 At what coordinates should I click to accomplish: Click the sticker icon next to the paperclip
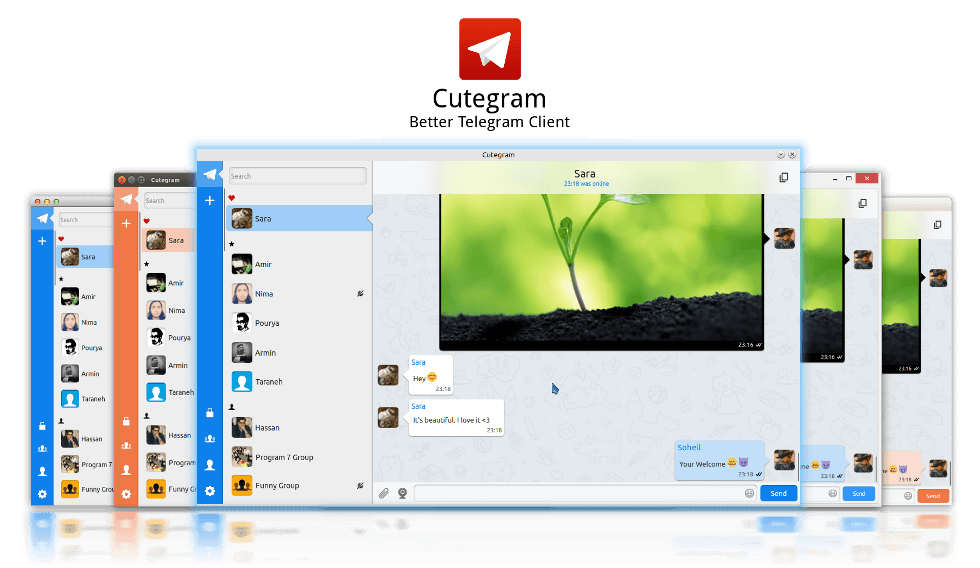[x=402, y=494]
